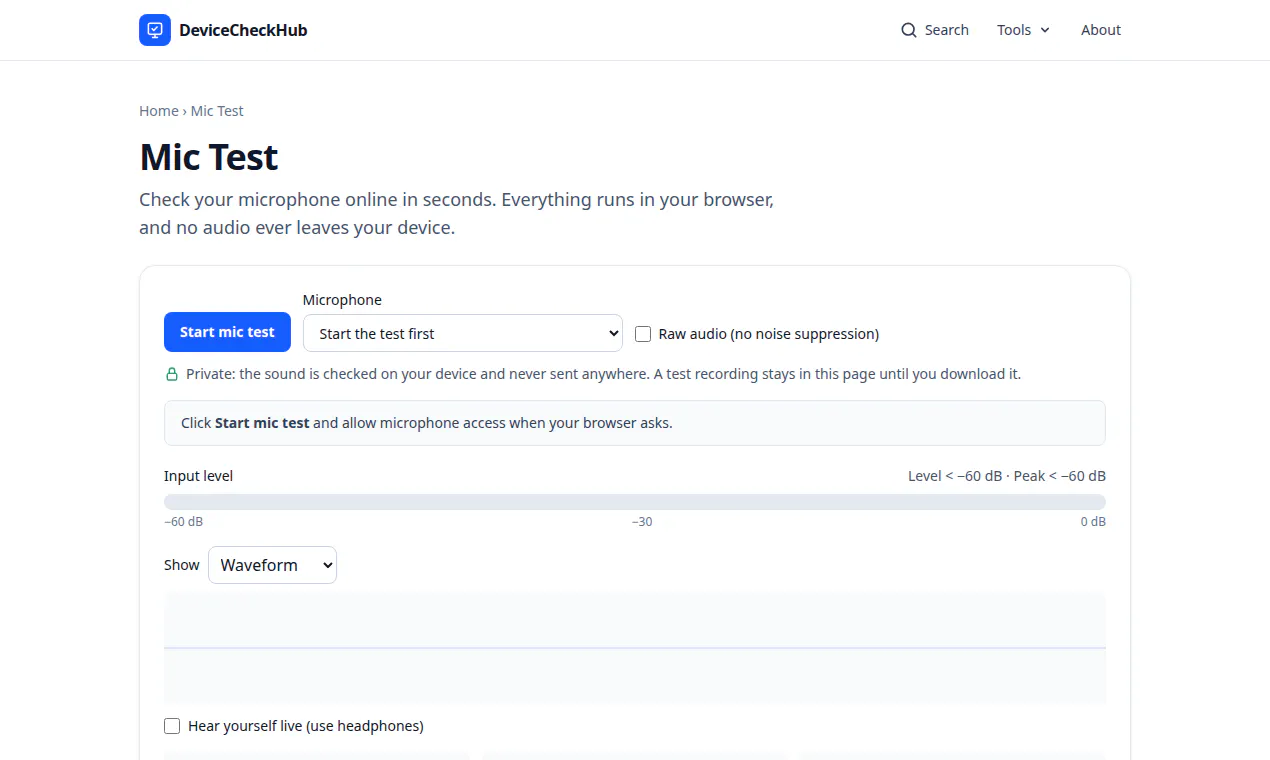Enable Raw audio (no noise suppression) checkbox
This screenshot has width=1270, height=760.
tap(643, 334)
